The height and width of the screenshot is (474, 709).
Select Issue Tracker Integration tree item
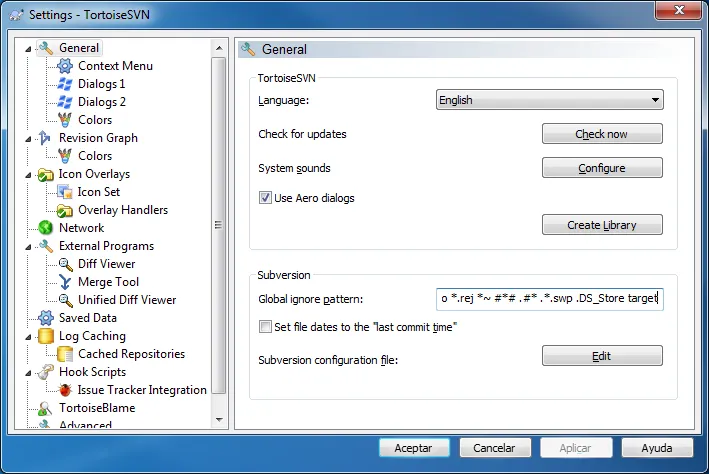(142, 390)
